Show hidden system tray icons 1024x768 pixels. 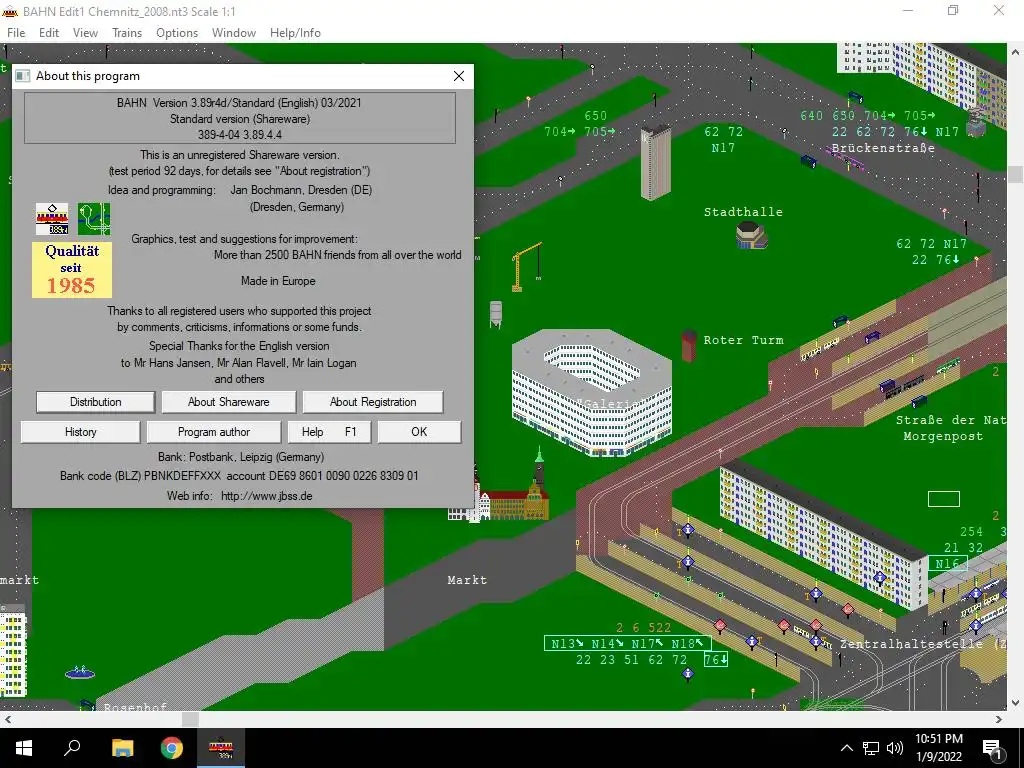[x=846, y=748]
